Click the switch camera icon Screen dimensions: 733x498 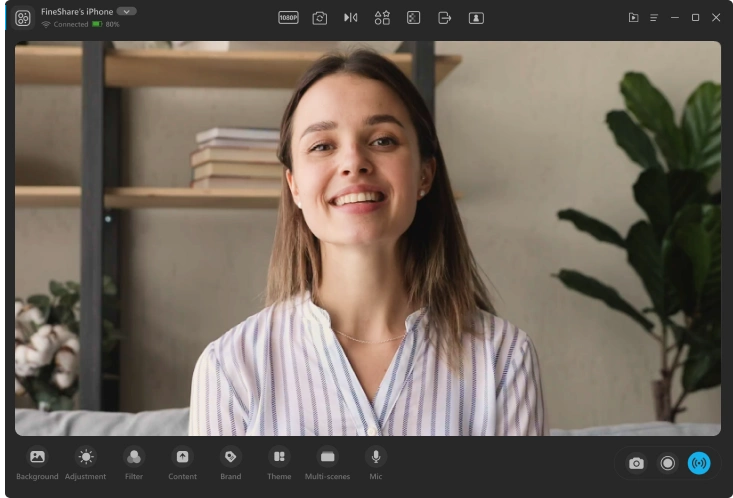[x=319, y=17]
